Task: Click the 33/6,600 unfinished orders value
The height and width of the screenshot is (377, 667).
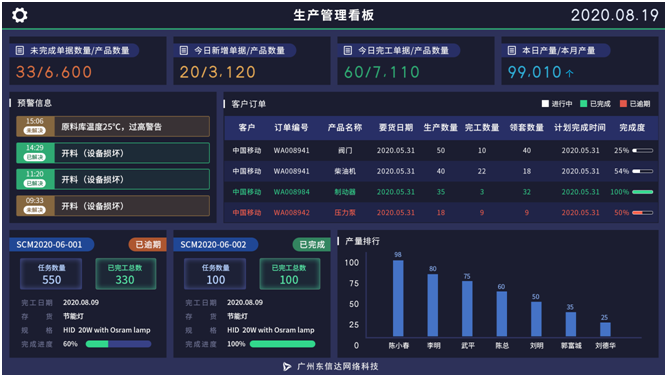Action: (x=54, y=72)
